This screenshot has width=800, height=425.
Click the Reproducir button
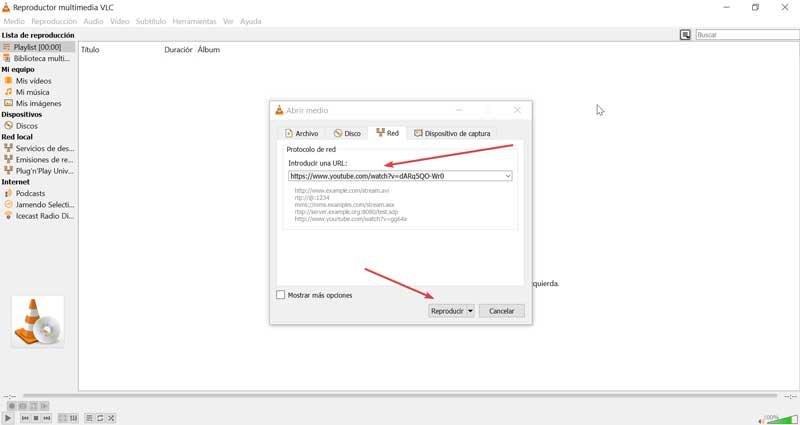point(447,311)
